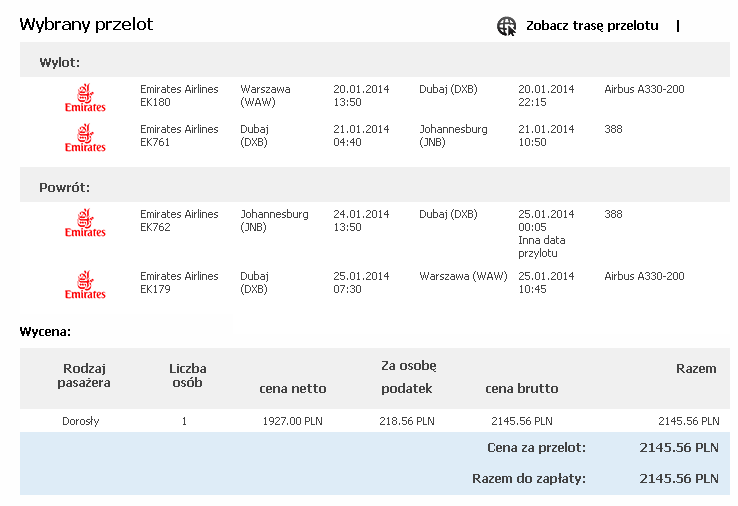The height and width of the screenshot is (506, 738).
Task: Click the Dorosły passenger row label
Action: point(80,421)
